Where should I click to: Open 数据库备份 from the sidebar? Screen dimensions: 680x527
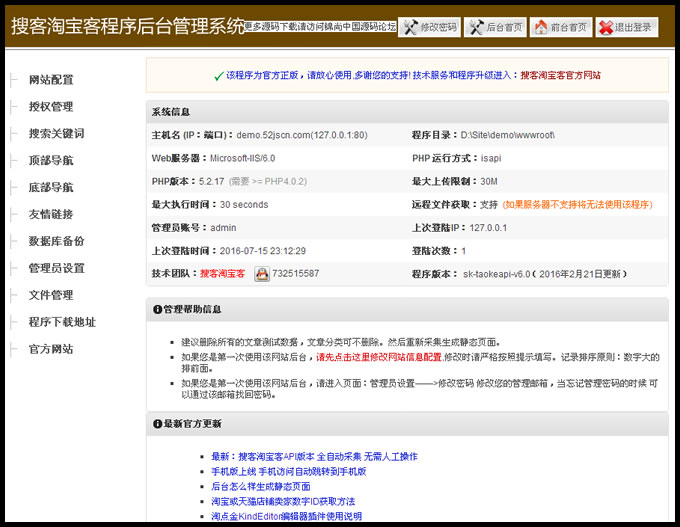pos(57,241)
